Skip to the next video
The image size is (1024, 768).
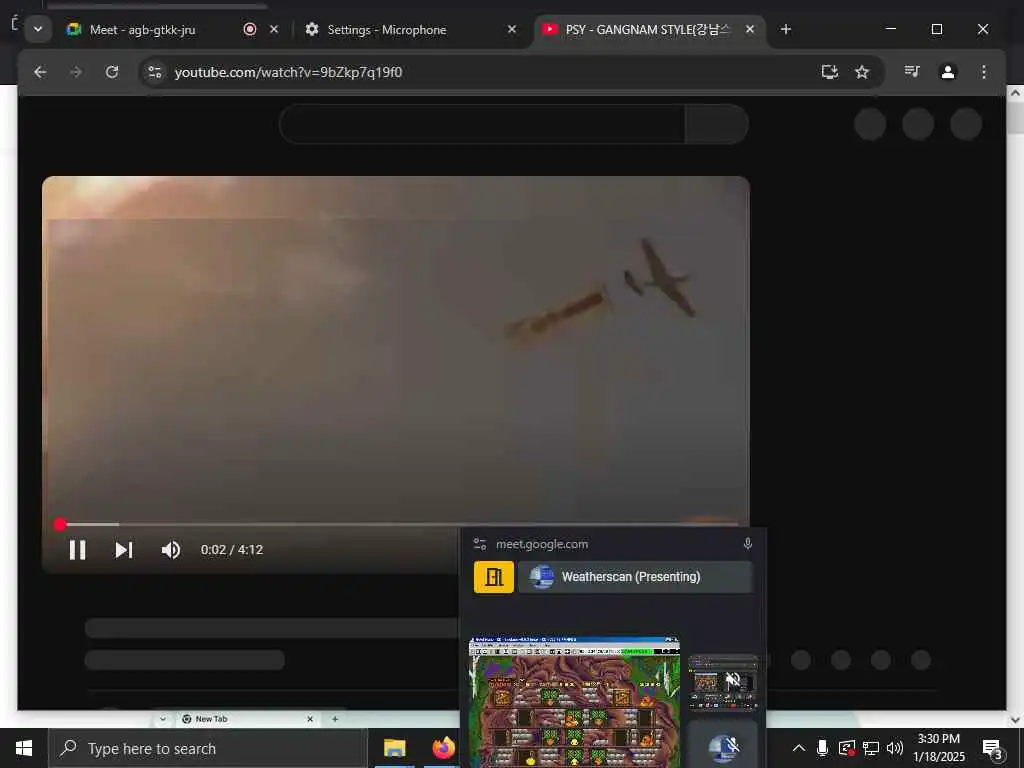tap(123, 550)
